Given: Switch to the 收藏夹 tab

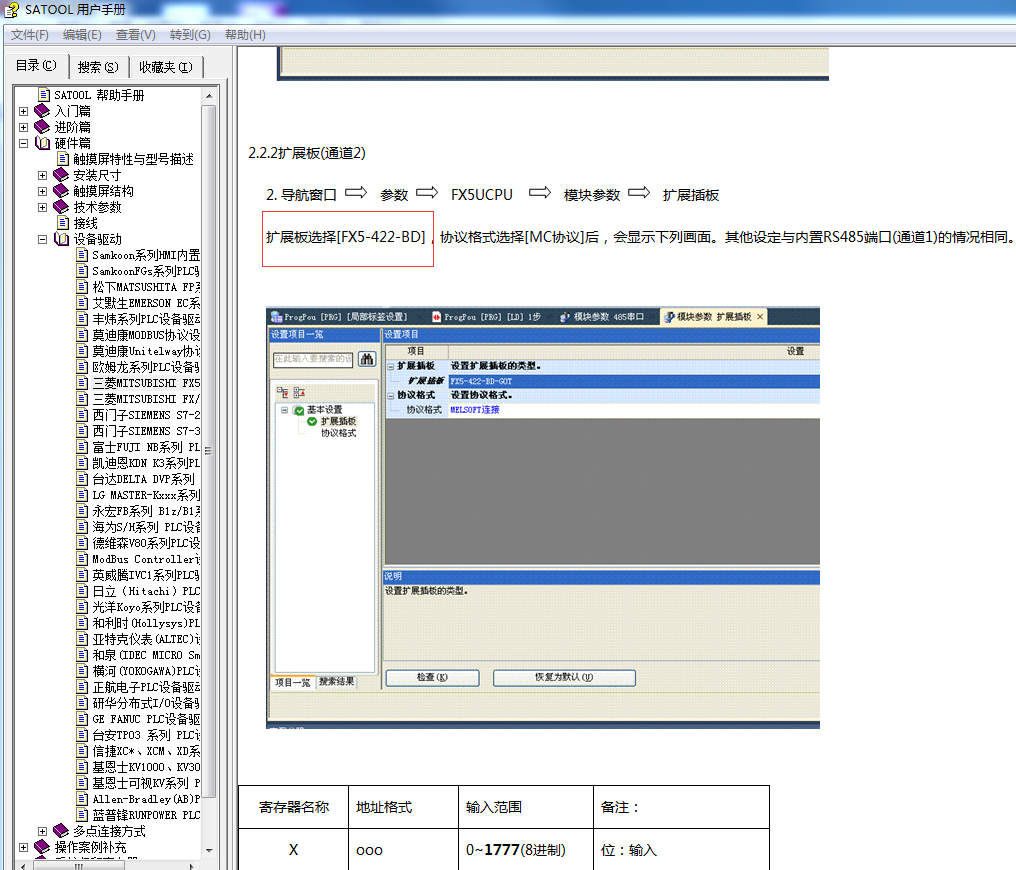Looking at the screenshot, I should (x=165, y=67).
